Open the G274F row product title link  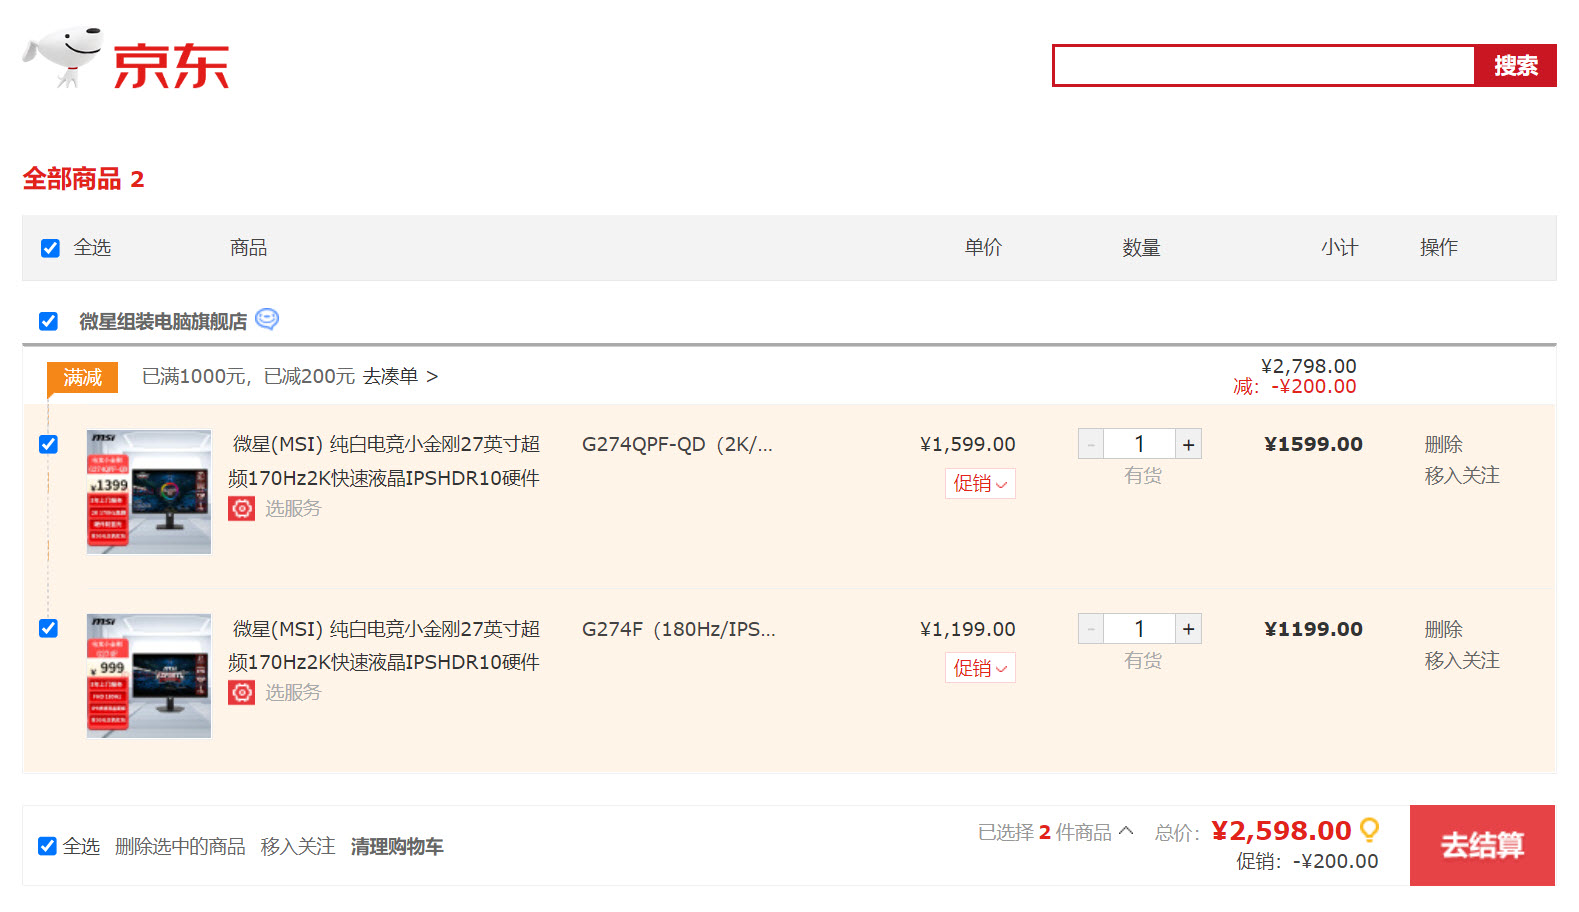(x=384, y=645)
